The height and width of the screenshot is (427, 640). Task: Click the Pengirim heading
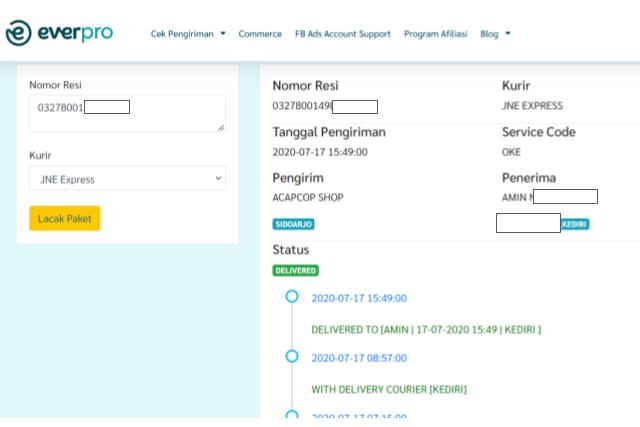298,178
